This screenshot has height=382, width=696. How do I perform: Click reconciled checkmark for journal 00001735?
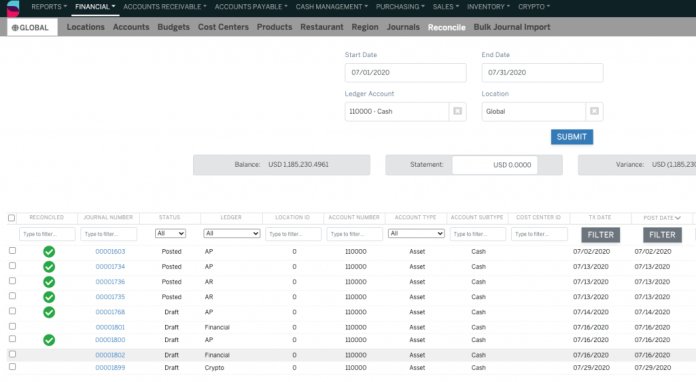pos(49,297)
